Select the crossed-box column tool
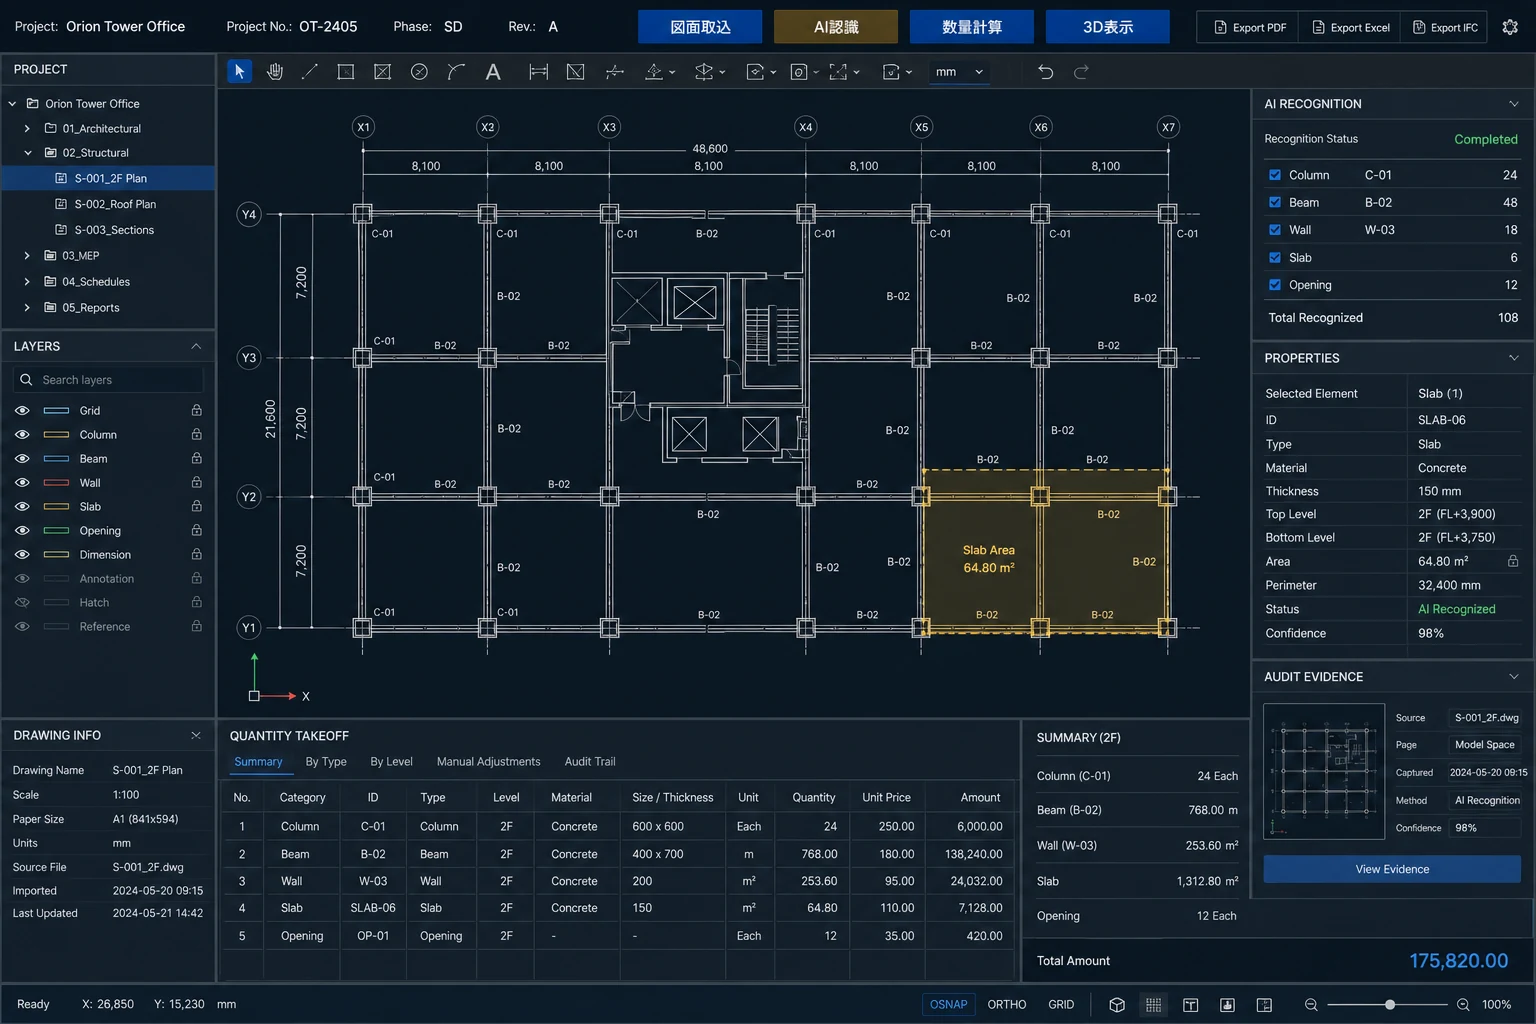Viewport: 1536px width, 1024px height. (x=382, y=71)
